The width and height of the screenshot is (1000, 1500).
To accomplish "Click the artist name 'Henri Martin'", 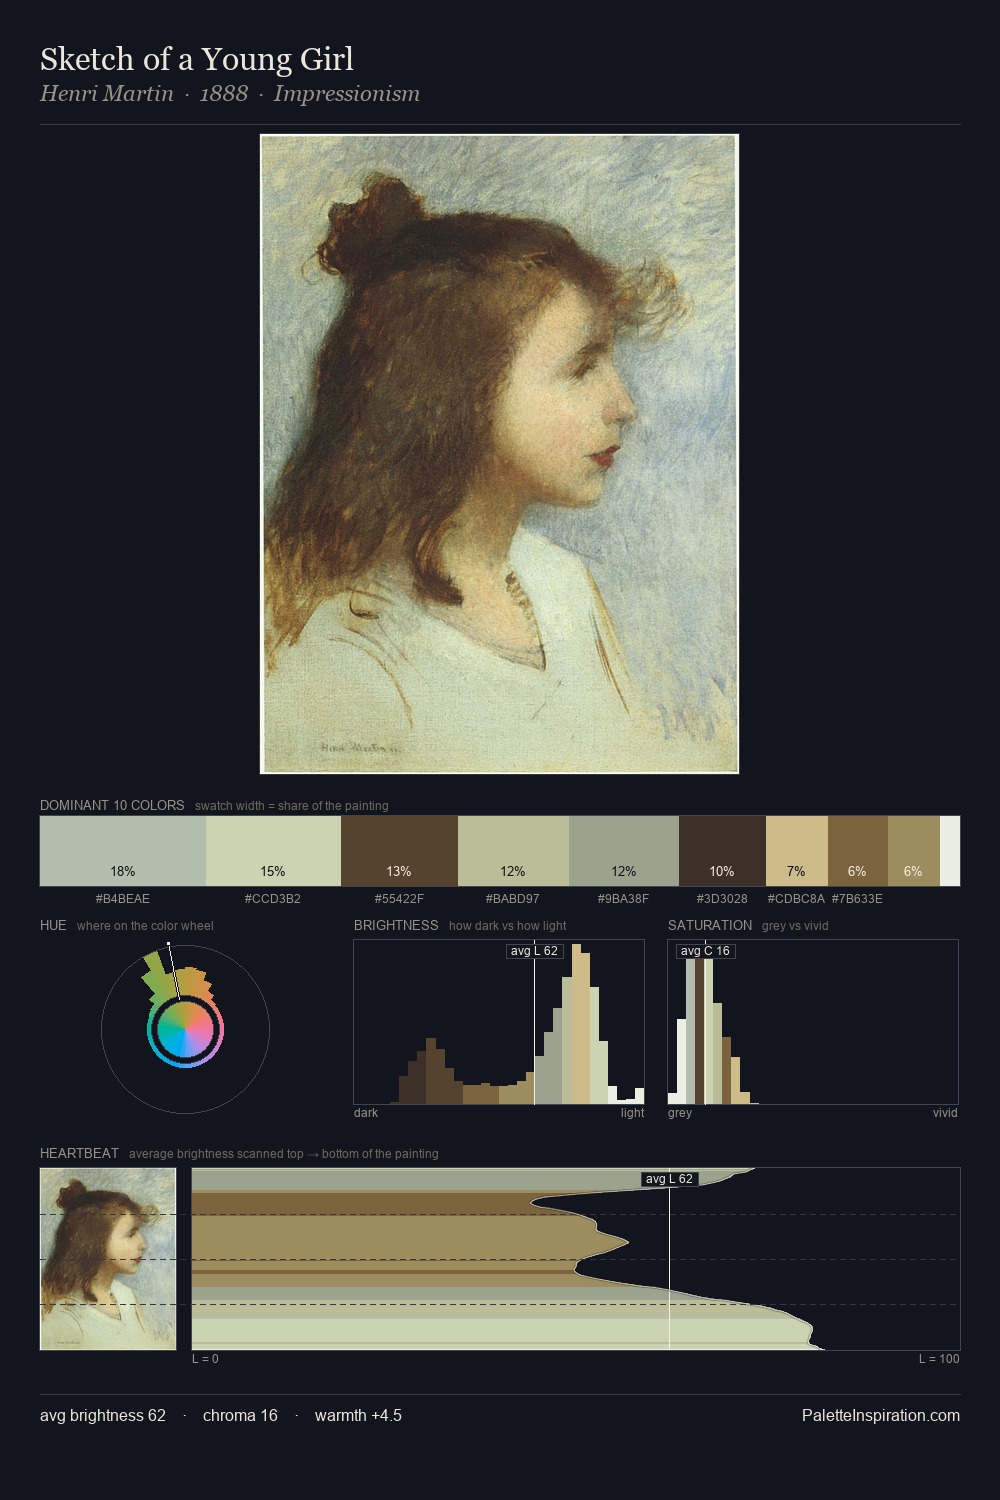I will click(107, 94).
